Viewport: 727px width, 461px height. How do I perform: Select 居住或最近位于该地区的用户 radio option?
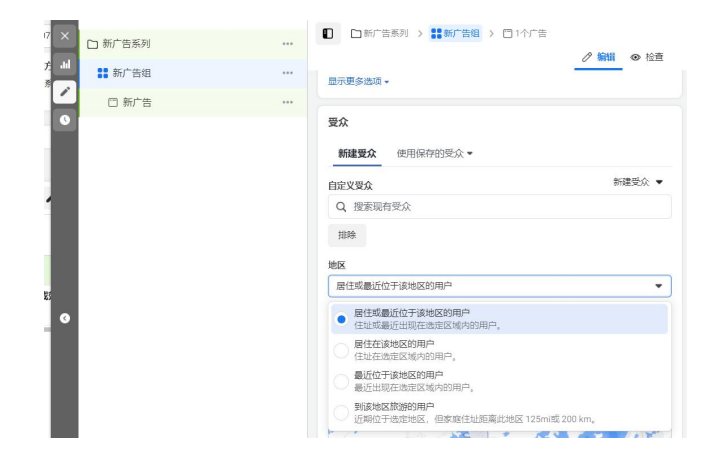click(342, 318)
